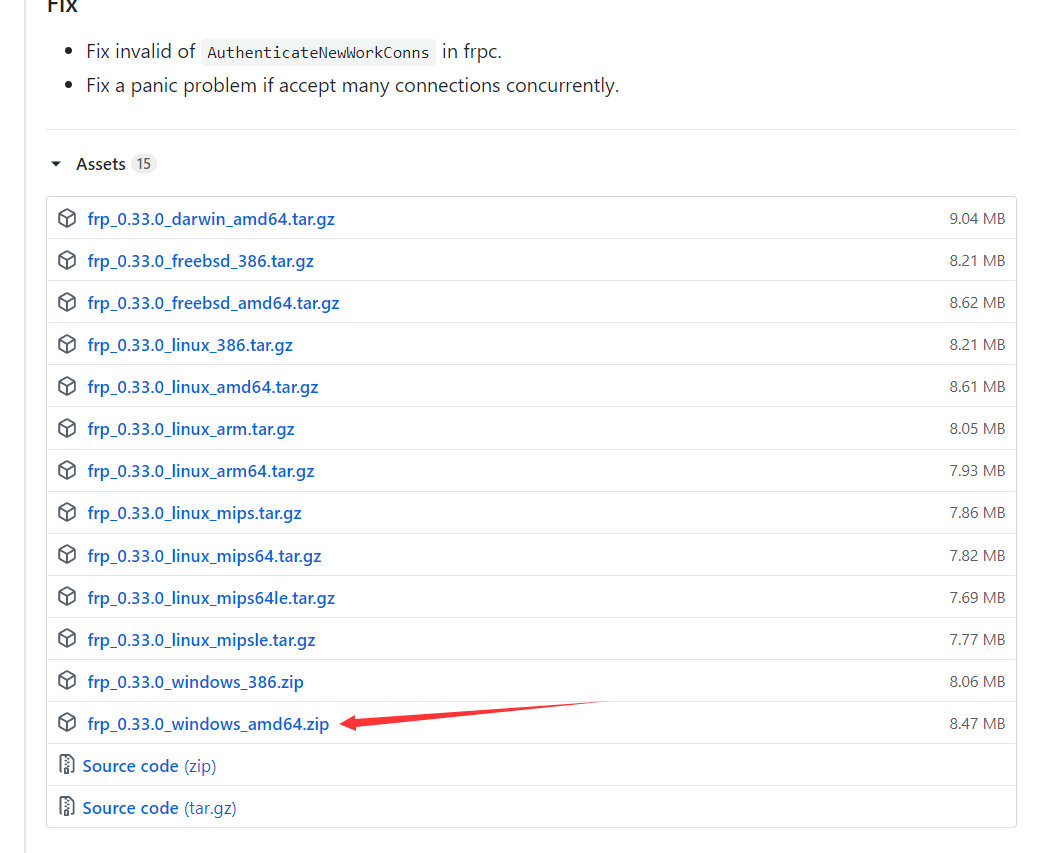Screen dimensions: 1051x853
Task: Click the 7.82 MB size text
Action: [x=977, y=555]
